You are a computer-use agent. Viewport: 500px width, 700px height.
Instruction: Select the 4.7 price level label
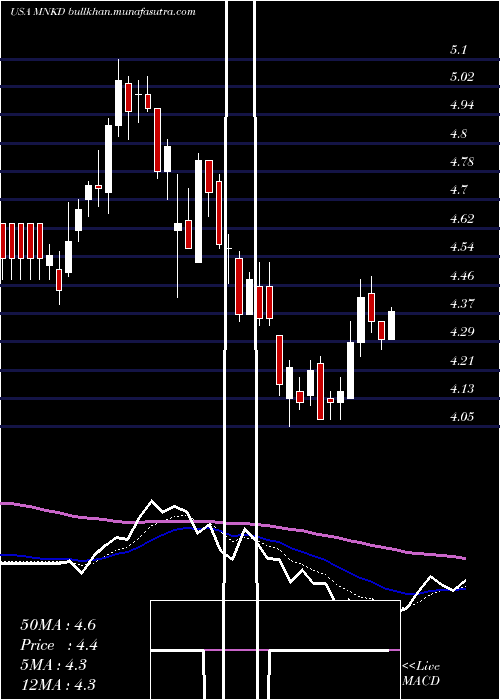[x=458, y=190]
